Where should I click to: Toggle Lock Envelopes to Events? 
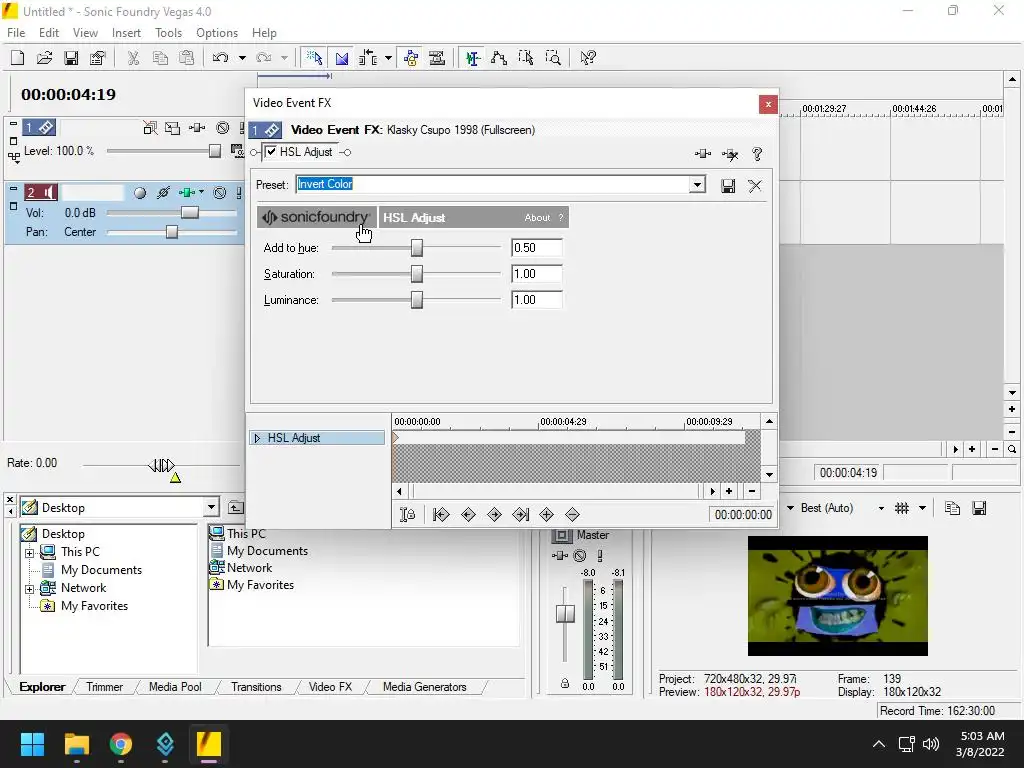click(x=411, y=58)
